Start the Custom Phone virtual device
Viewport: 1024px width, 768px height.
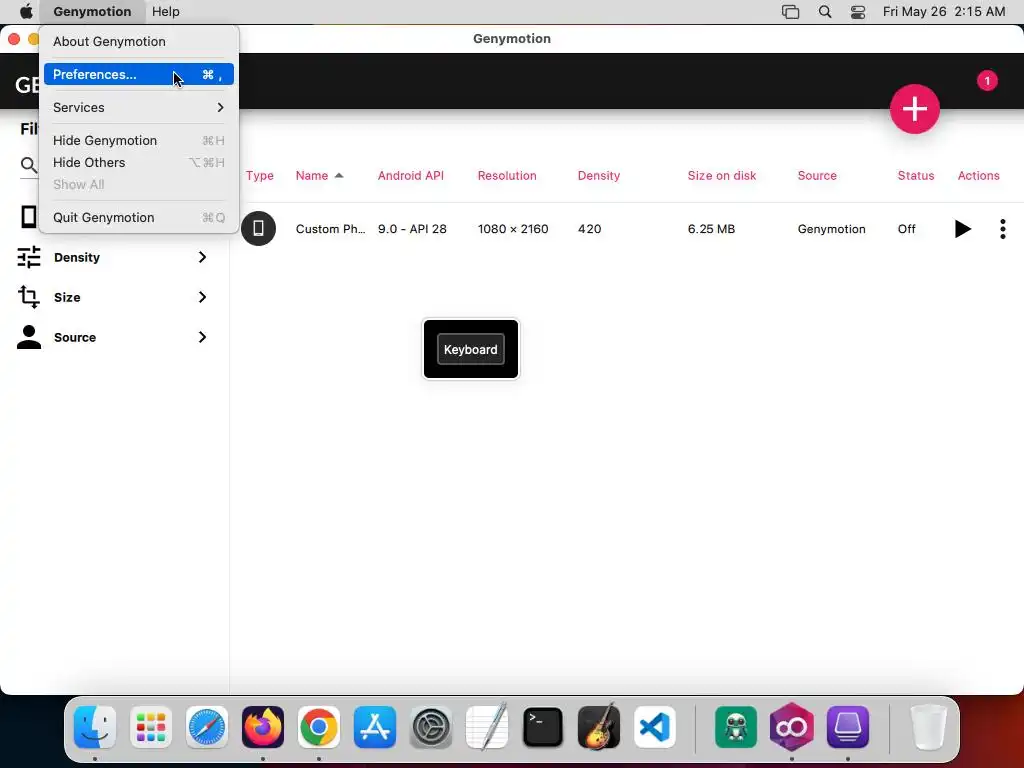962,229
